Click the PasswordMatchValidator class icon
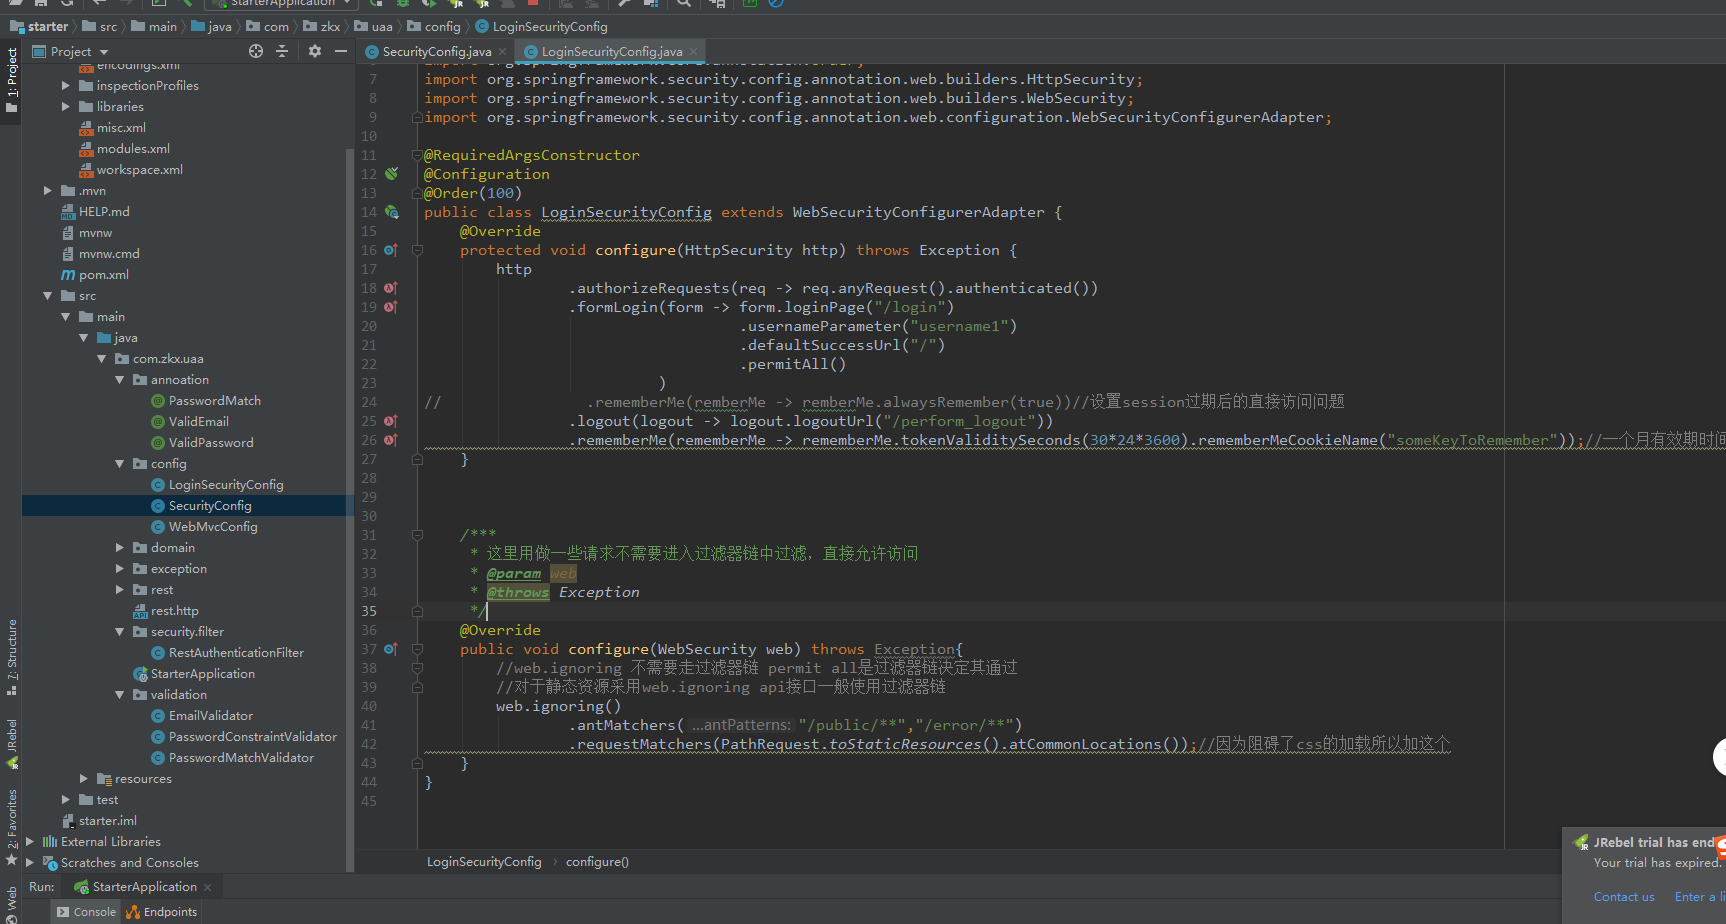This screenshot has width=1726, height=924. 158,758
